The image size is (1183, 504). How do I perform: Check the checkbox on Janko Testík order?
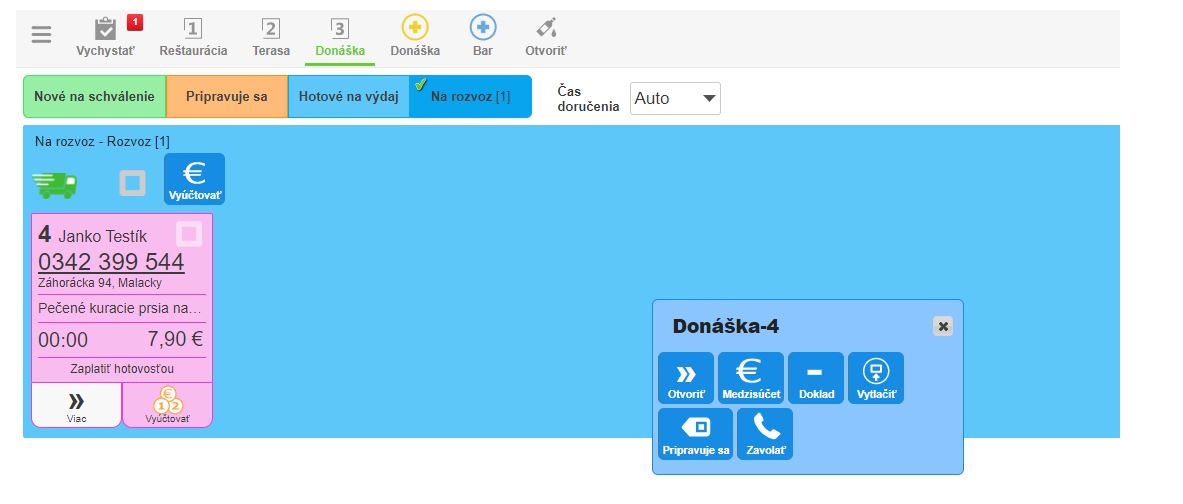coord(189,234)
